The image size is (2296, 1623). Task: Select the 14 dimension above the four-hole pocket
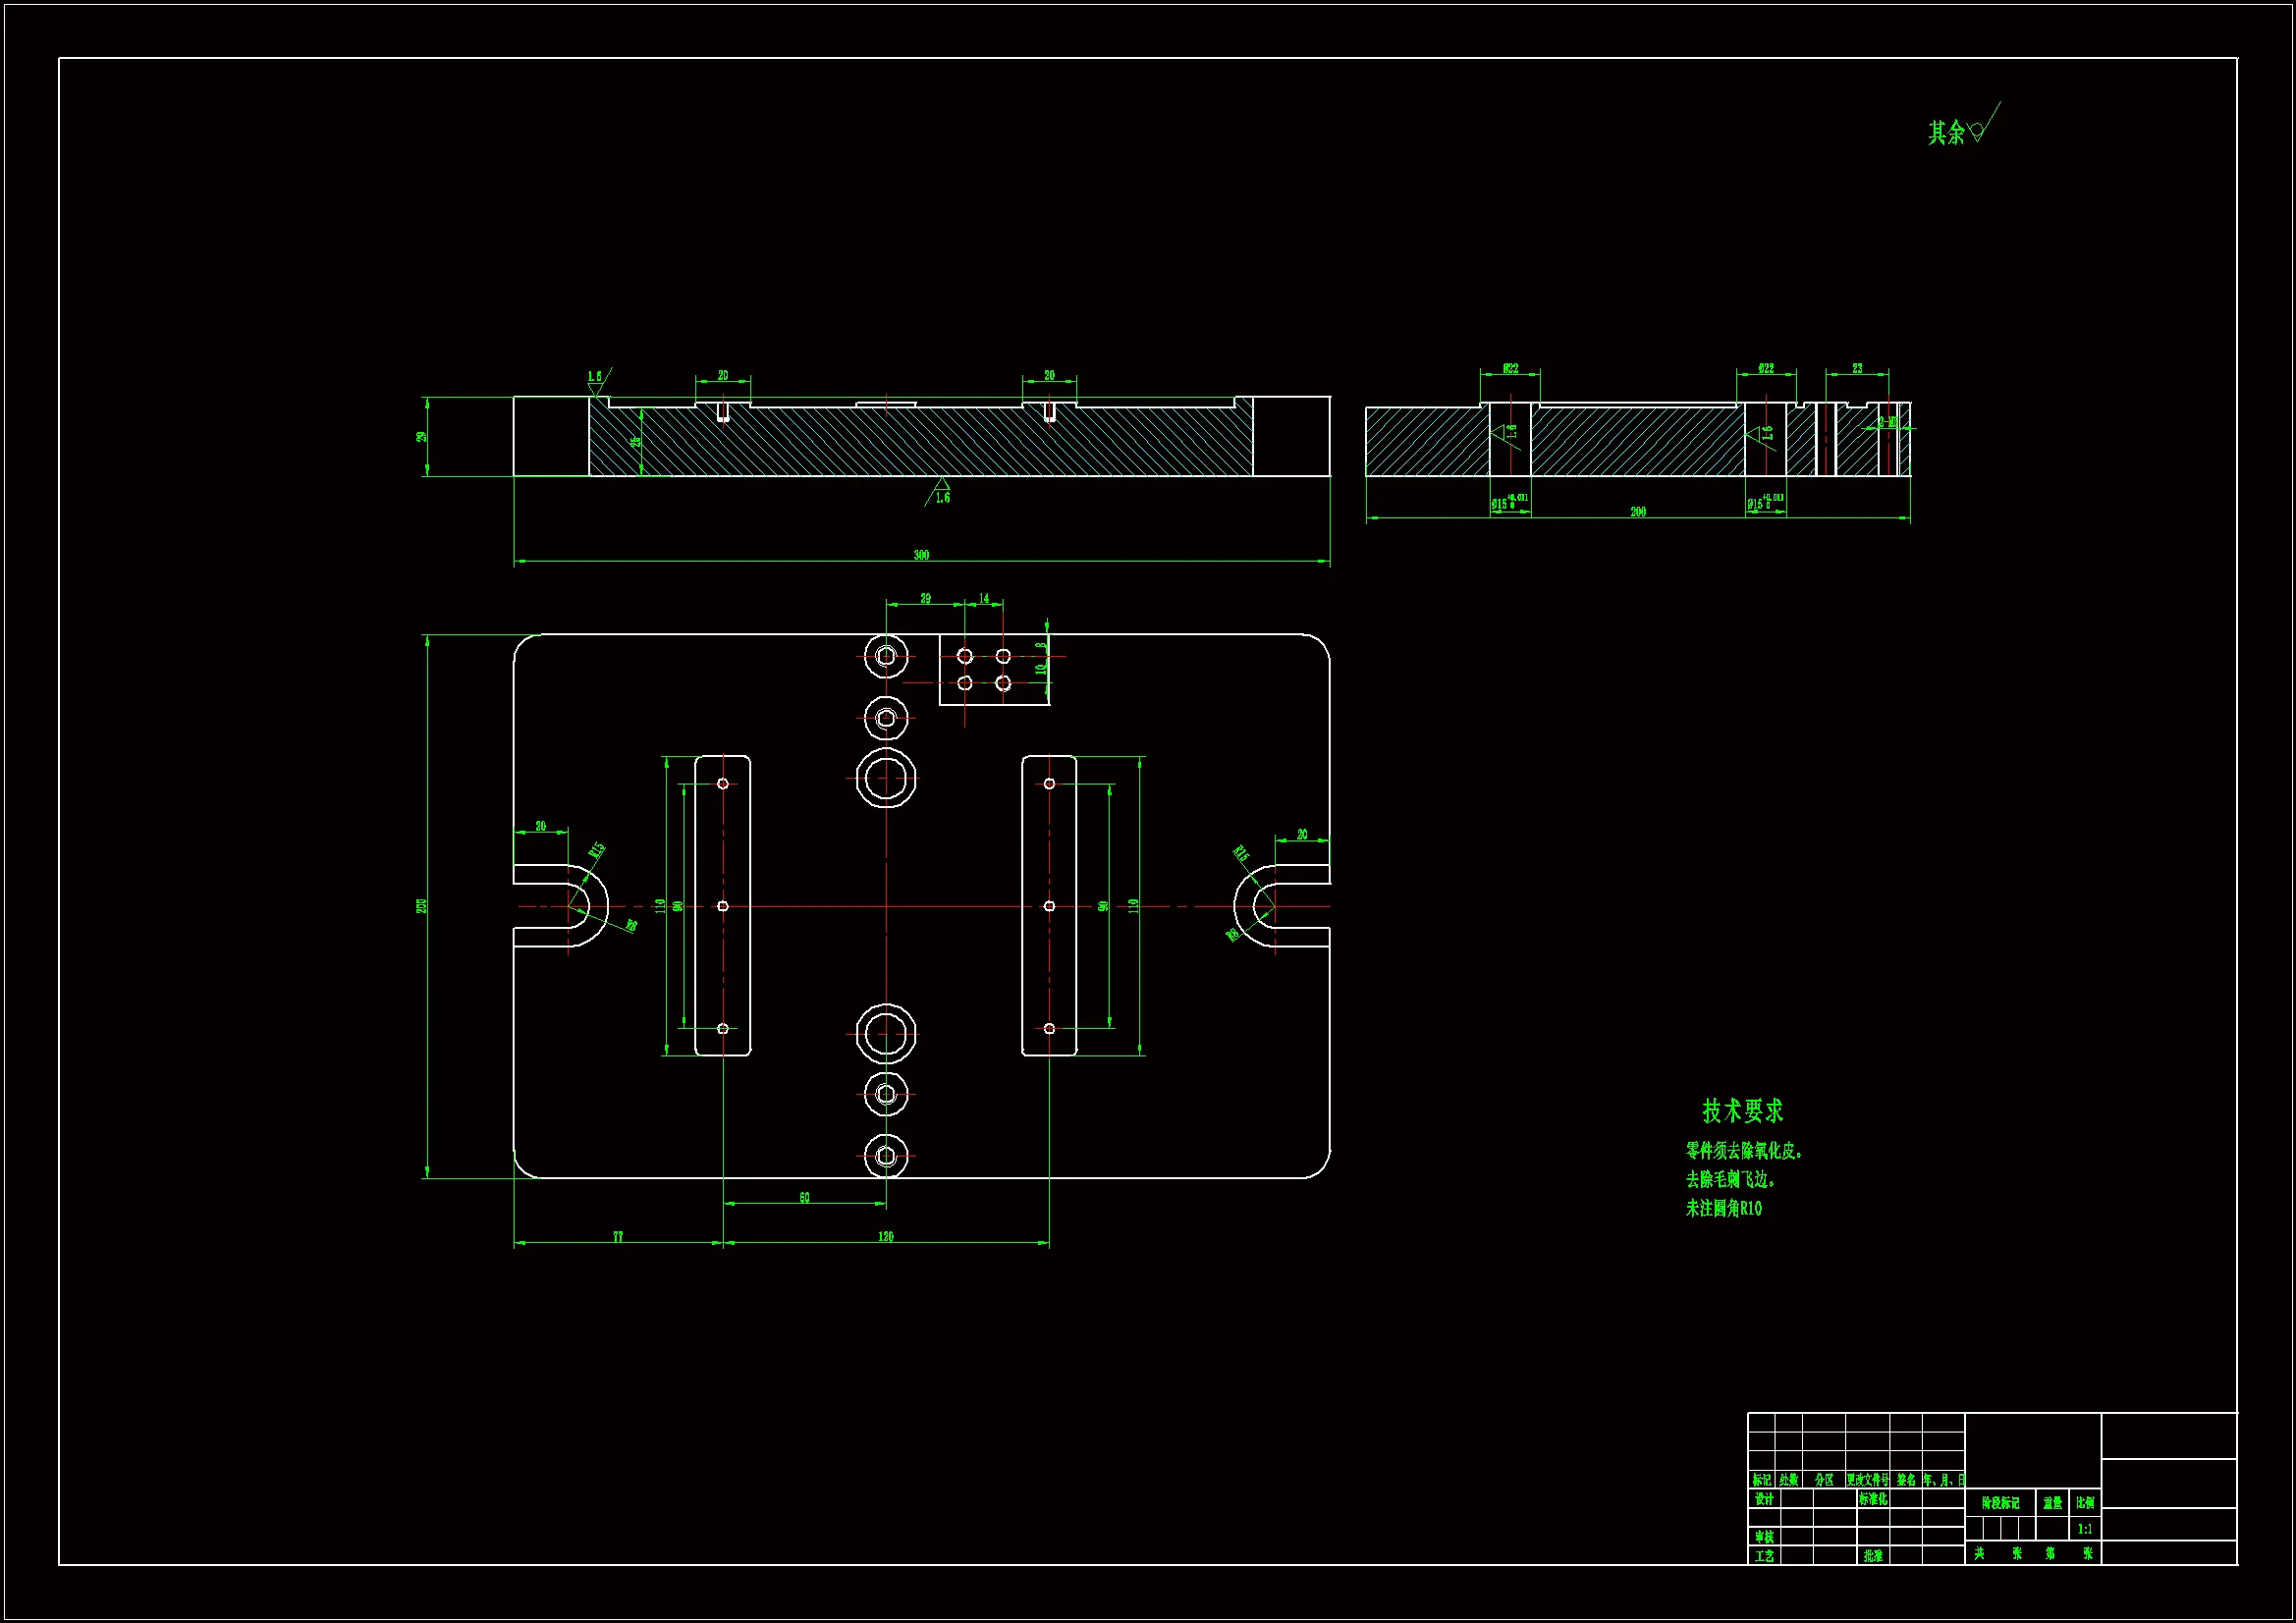pos(984,599)
